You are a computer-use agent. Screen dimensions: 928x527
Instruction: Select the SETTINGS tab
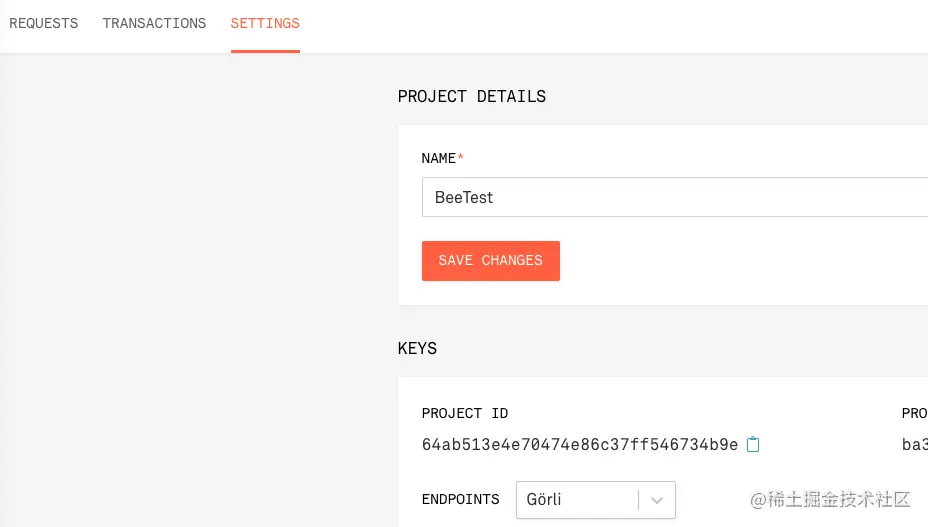265,23
